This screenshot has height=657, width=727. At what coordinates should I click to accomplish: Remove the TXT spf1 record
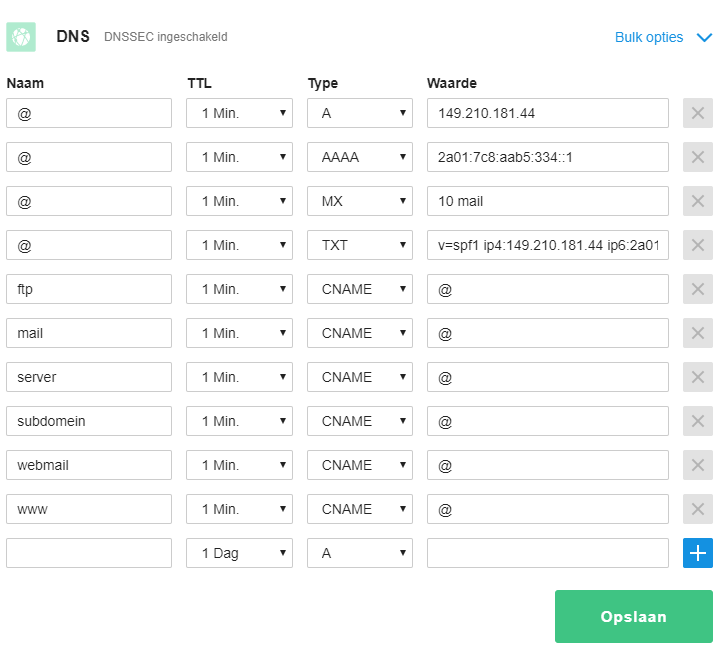click(x=697, y=245)
